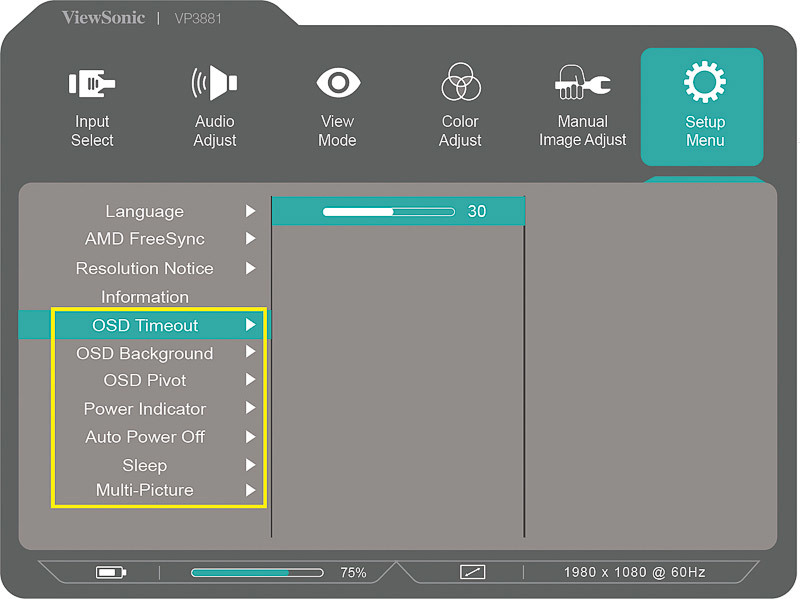Select the OSD Background item

click(x=144, y=353)
